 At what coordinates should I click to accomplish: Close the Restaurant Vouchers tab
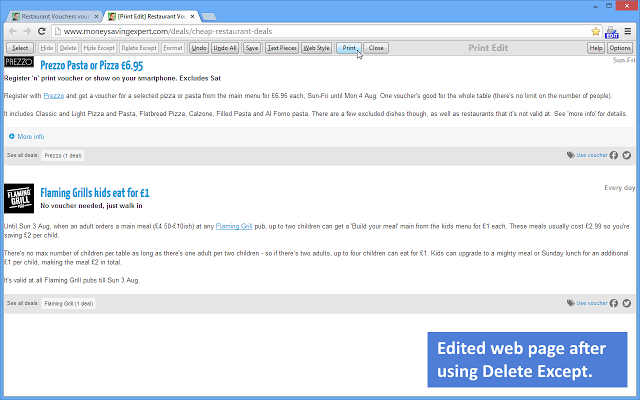pos(96,16)
